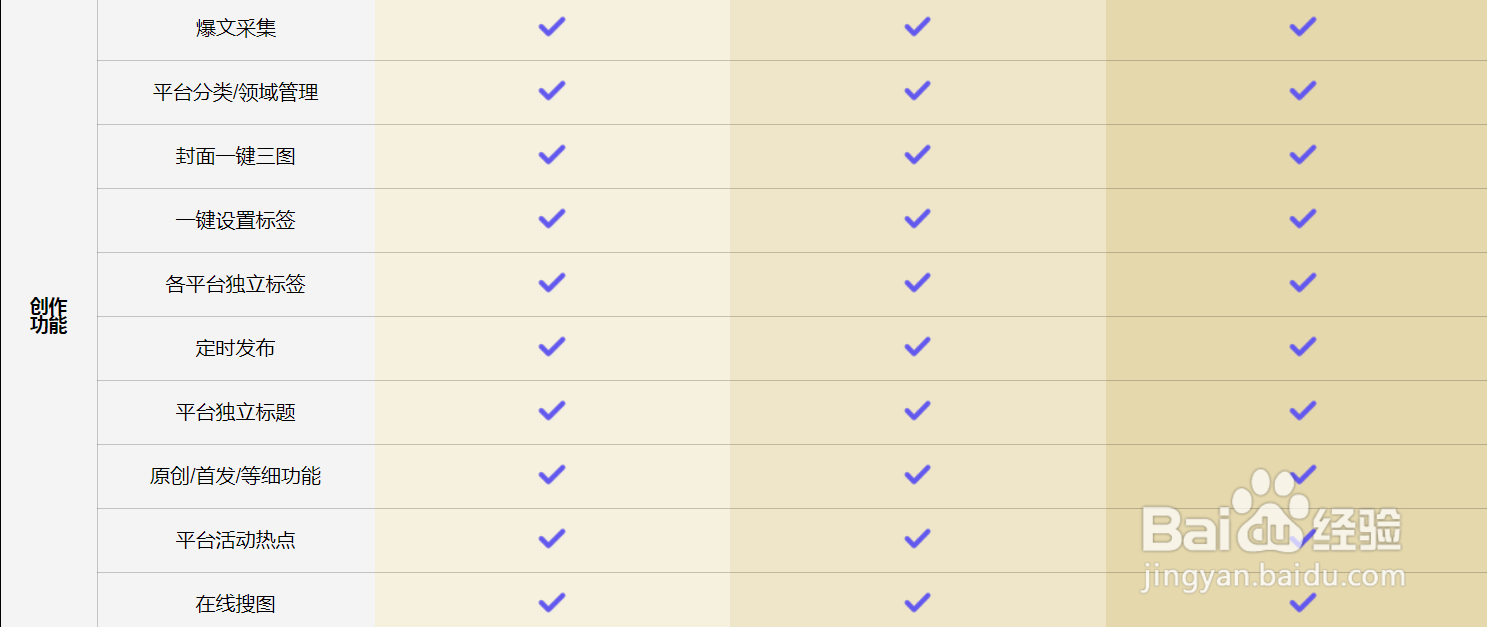The width and height of the screenshot is (1487, 627).
Task: Click the 平台分类/领域管理 checkmark in the middle plan column
Action: [x=917, y=91]
